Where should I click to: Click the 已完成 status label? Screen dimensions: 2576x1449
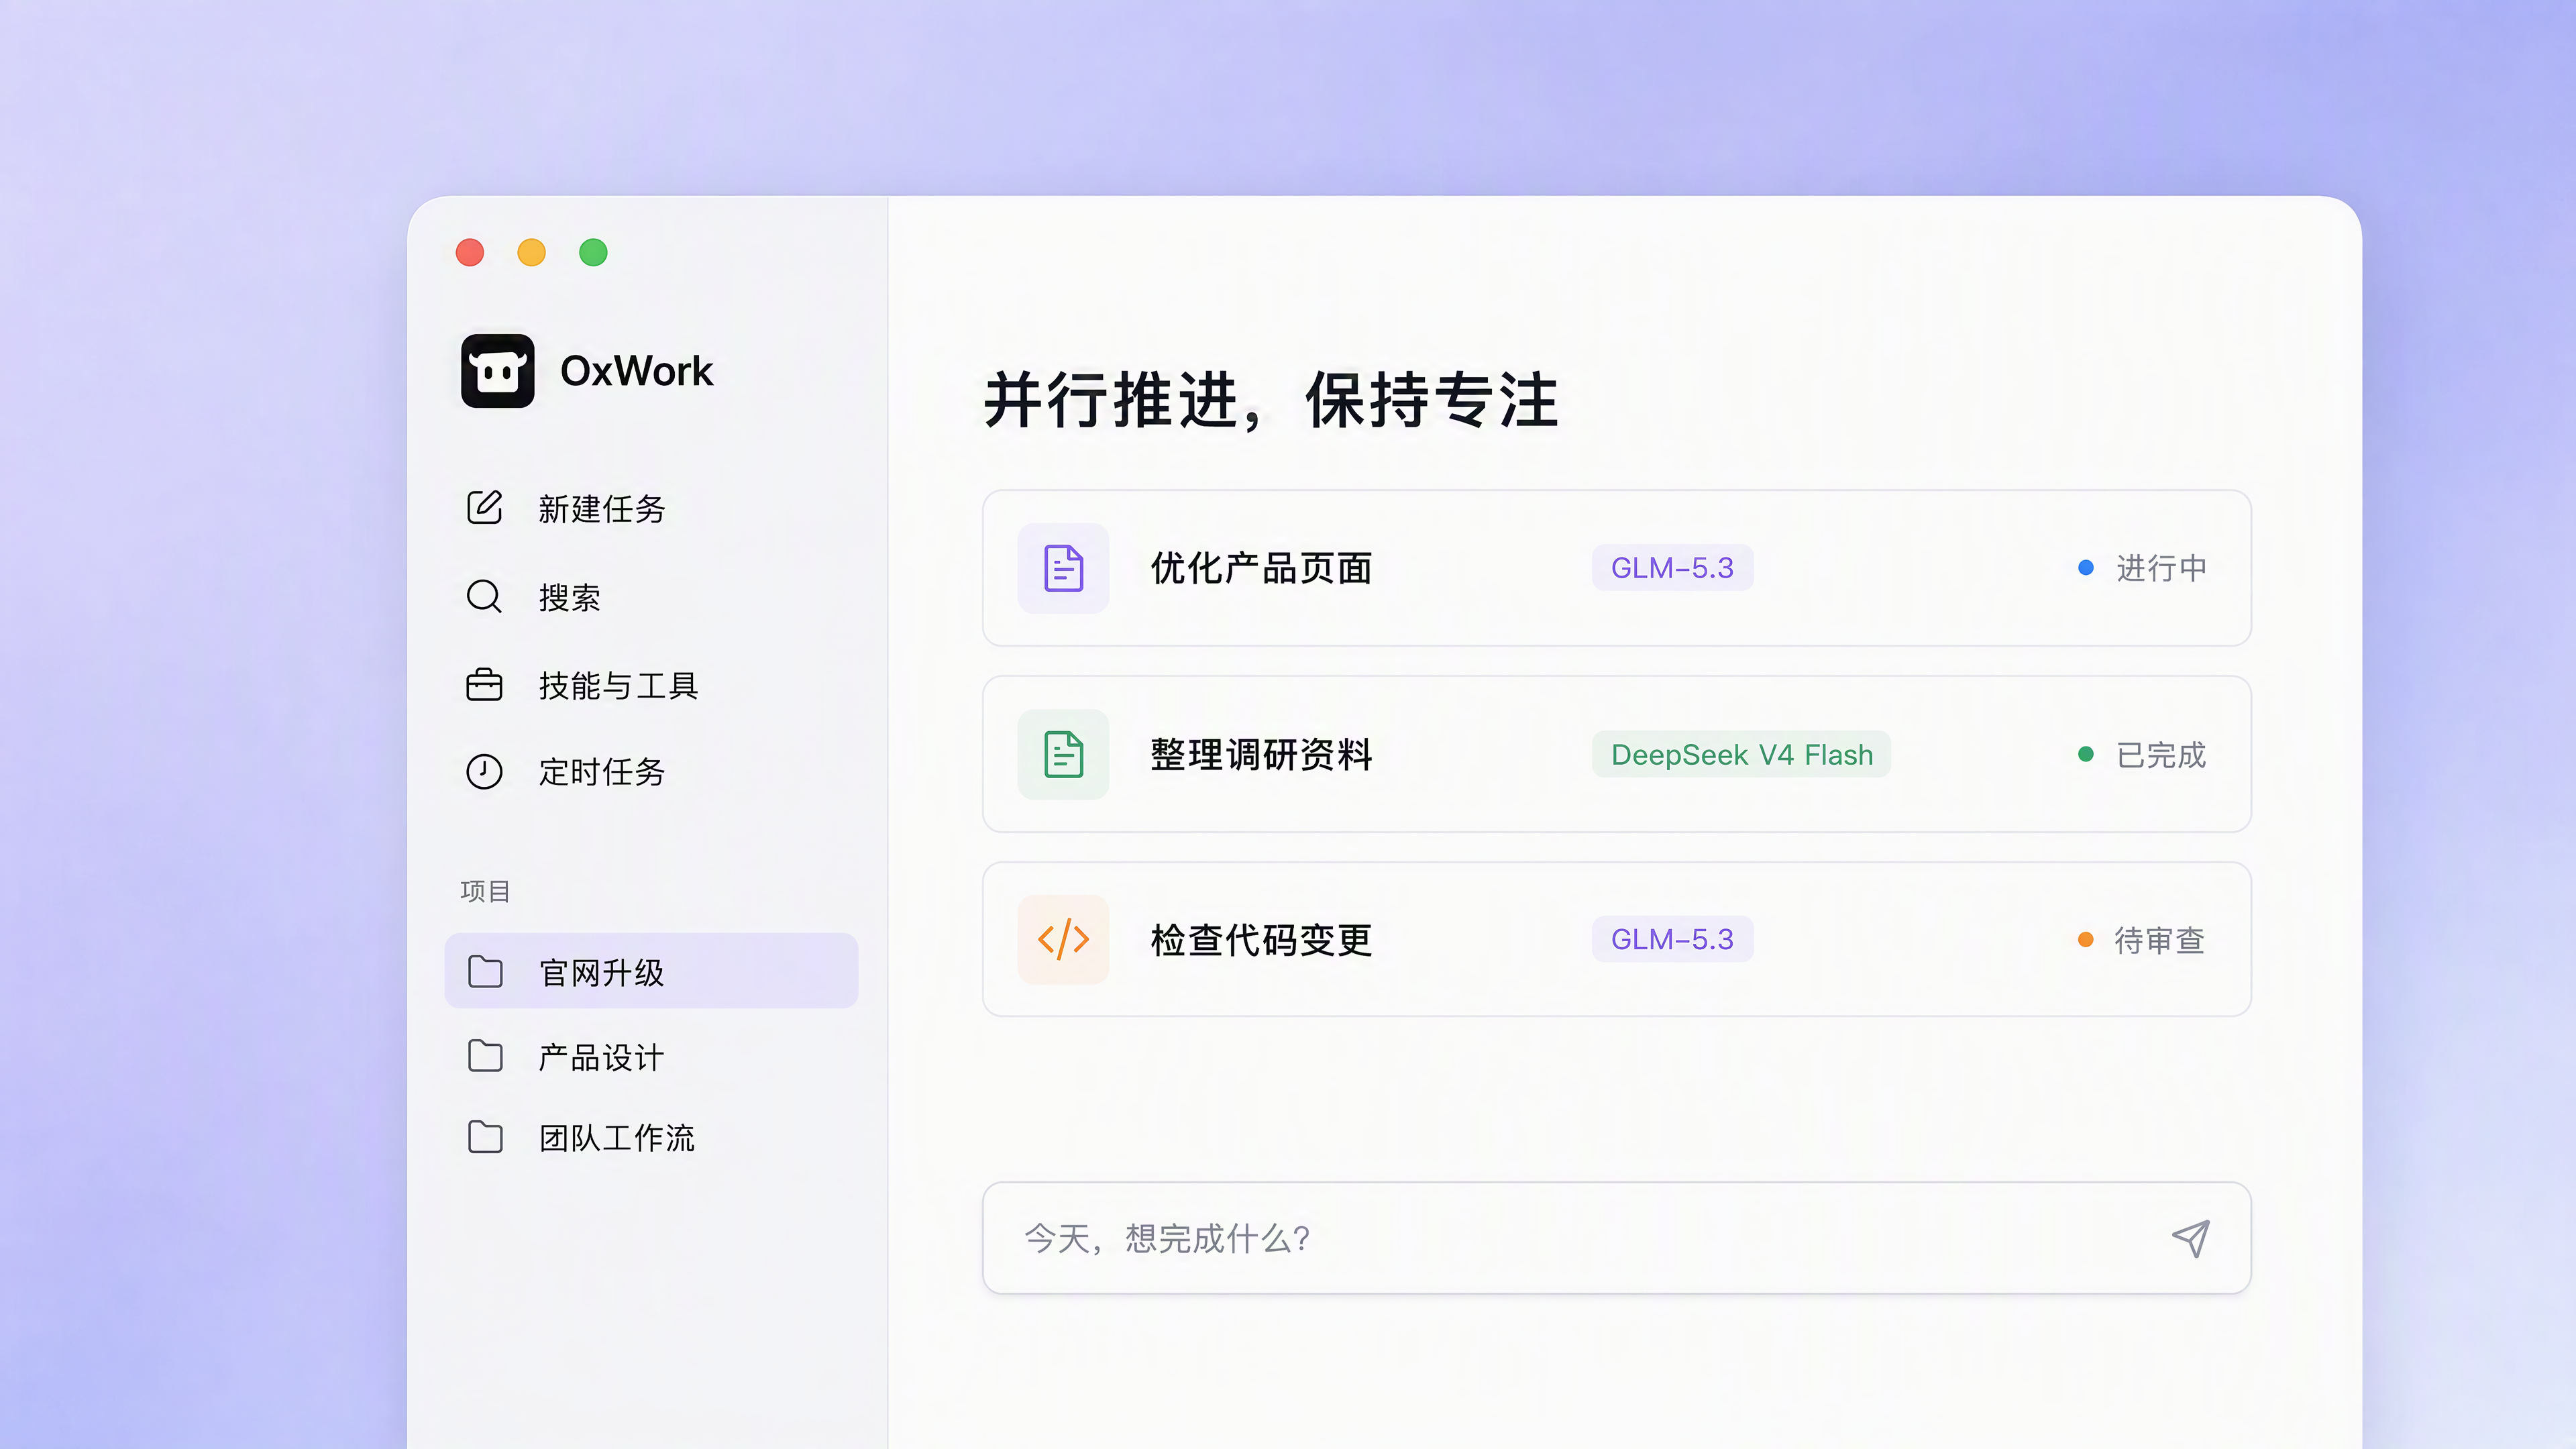pos(2161,754)
